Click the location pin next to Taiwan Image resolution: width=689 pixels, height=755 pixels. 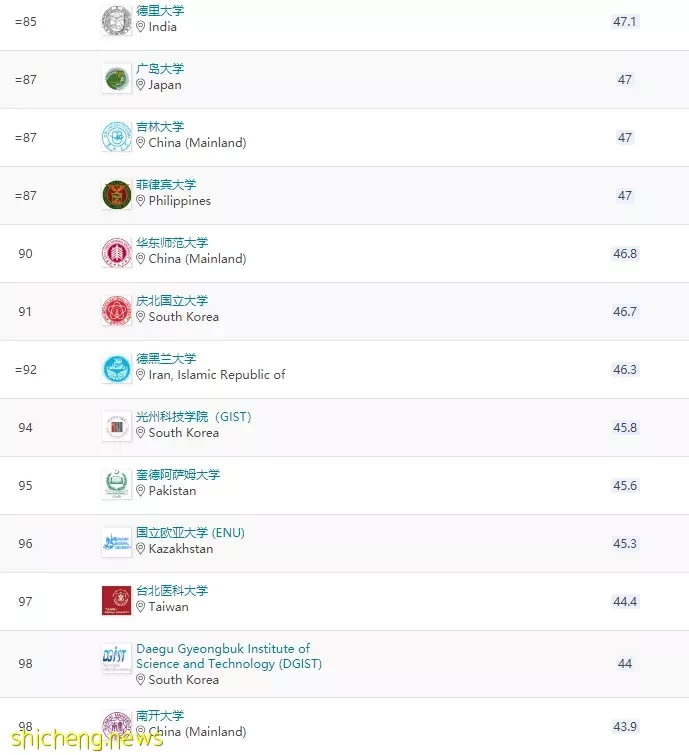click(141, 607)
